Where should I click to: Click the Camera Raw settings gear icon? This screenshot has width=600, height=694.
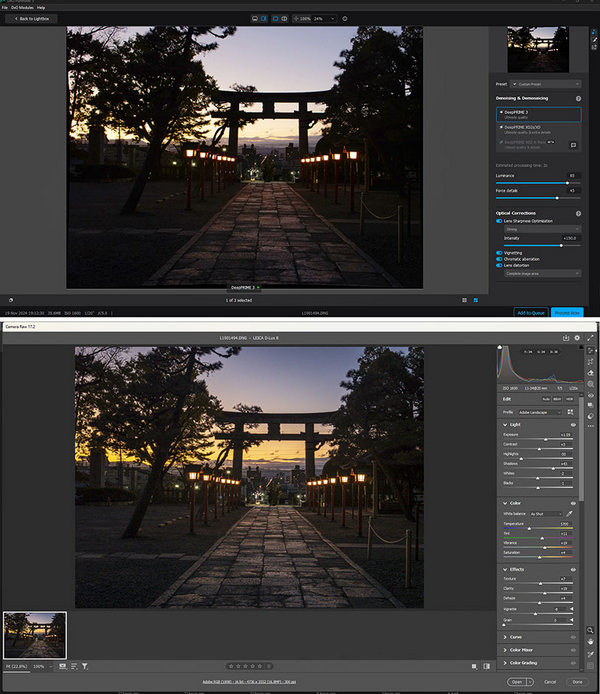(577, 338)
